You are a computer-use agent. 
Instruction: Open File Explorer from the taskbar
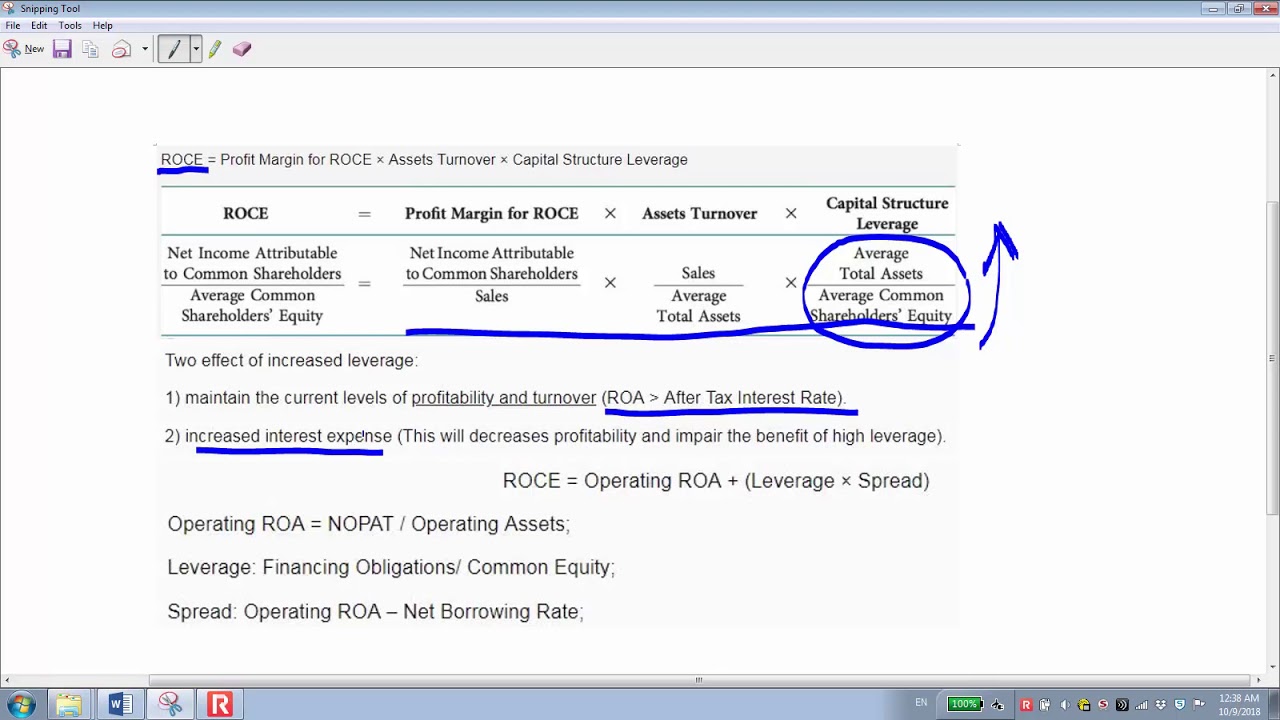point(69,705)
